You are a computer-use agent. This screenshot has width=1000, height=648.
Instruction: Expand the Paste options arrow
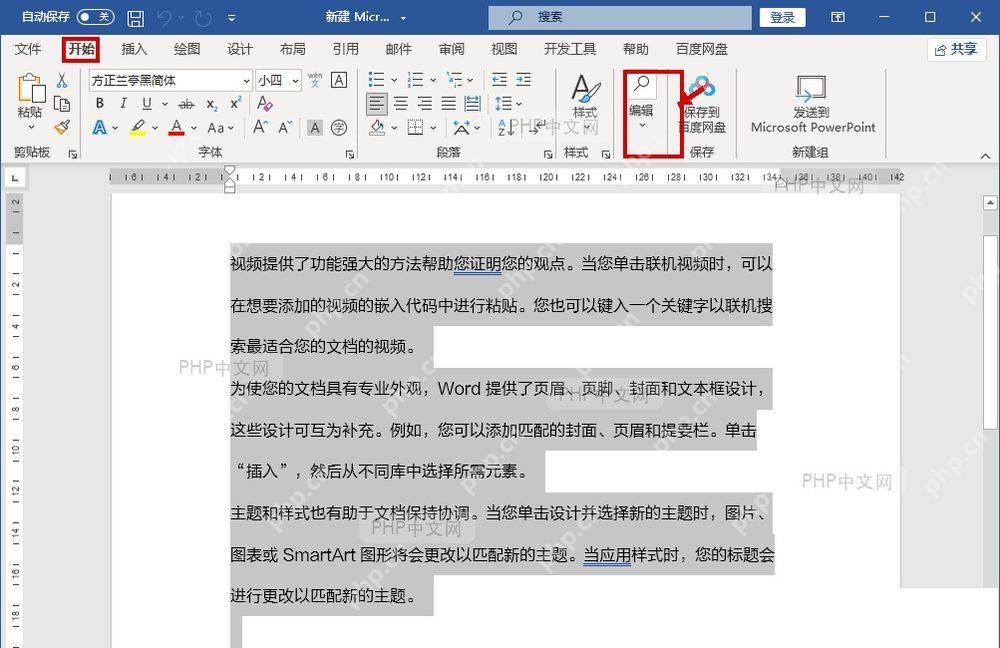[31, 128]
